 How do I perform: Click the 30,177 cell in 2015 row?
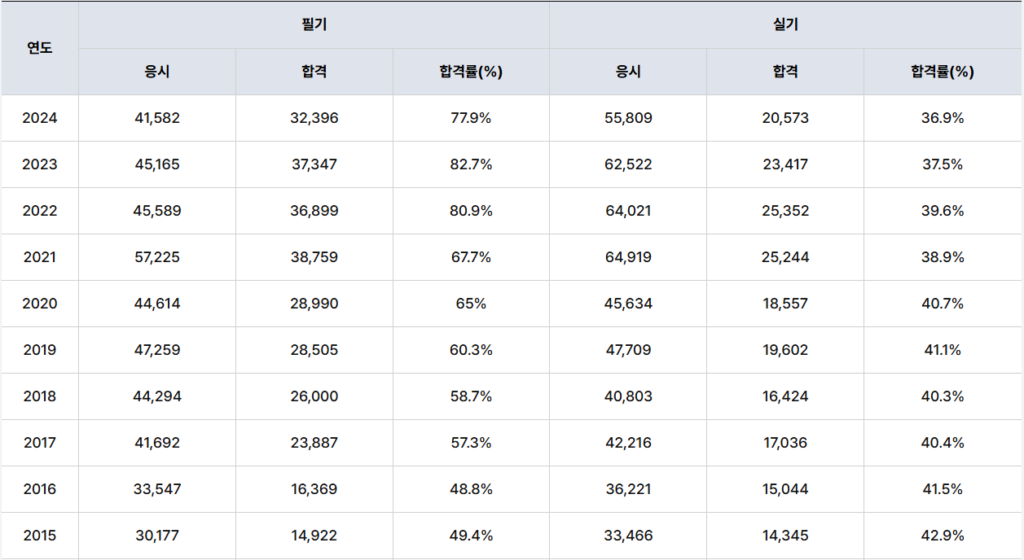[157, 535]
